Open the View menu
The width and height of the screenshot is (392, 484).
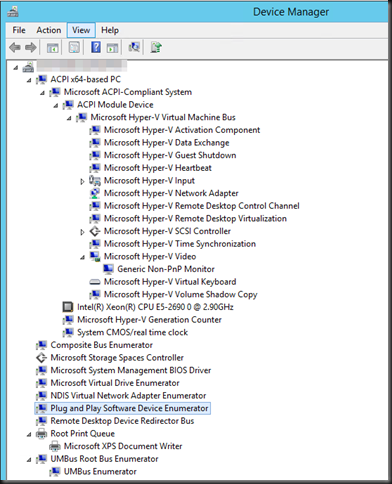[x=81, y=30]
